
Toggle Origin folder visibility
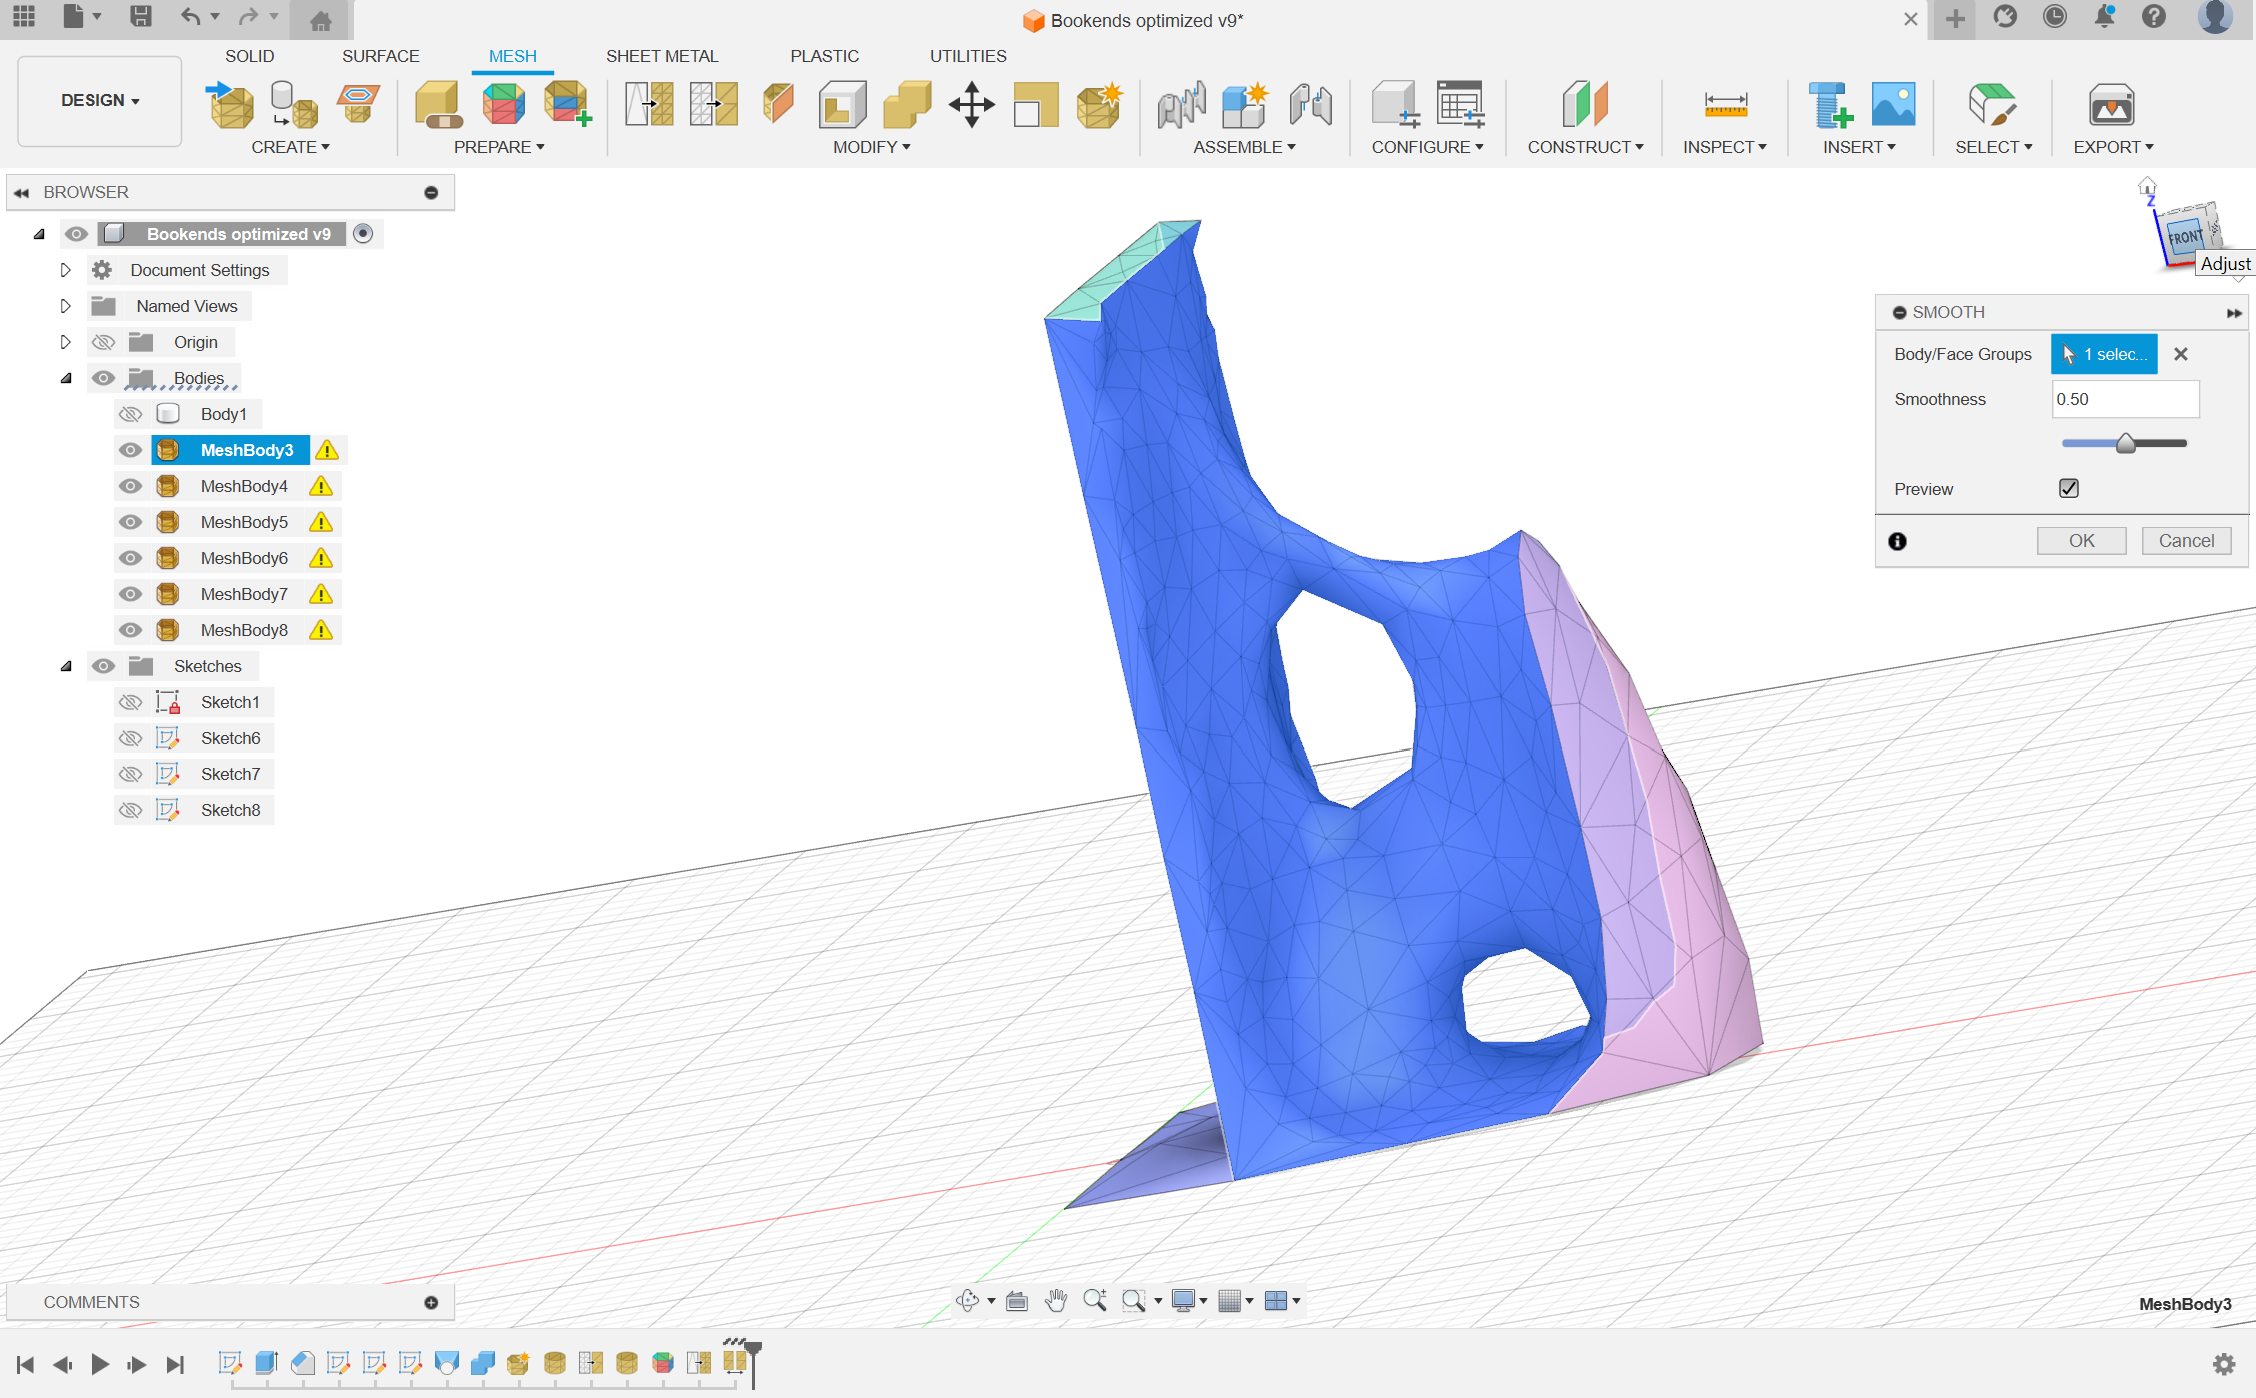point(103,342)
